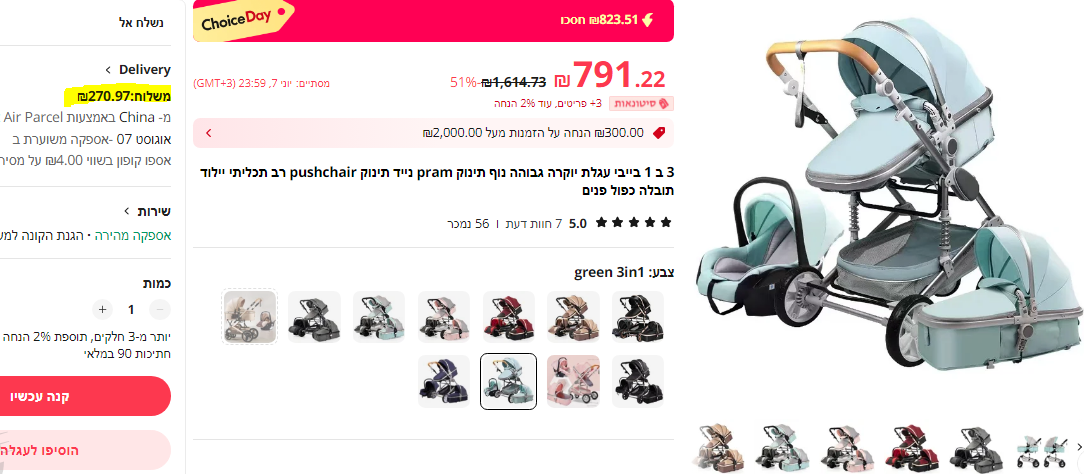The height and width of the screenshot is (474, 1084).
Task: Decrease quantity with the minus button
Action: 160,309
